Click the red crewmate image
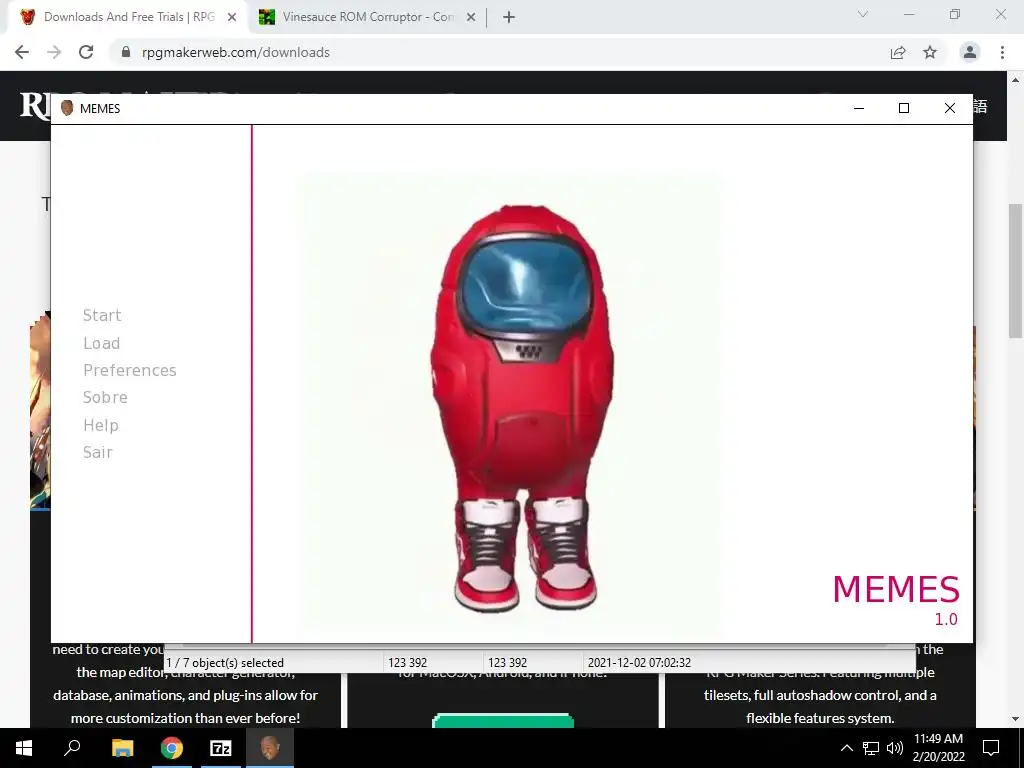Screen dimensions: 1024x768 pos(520,408)
